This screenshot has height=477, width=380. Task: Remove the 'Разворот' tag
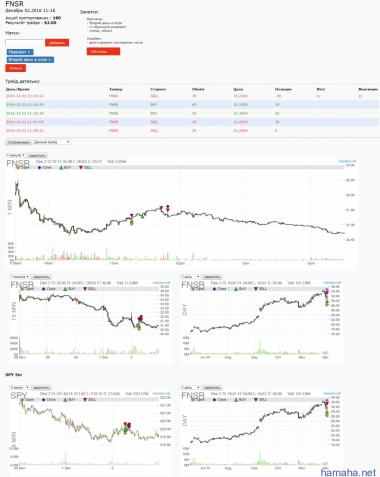point(29,52)
